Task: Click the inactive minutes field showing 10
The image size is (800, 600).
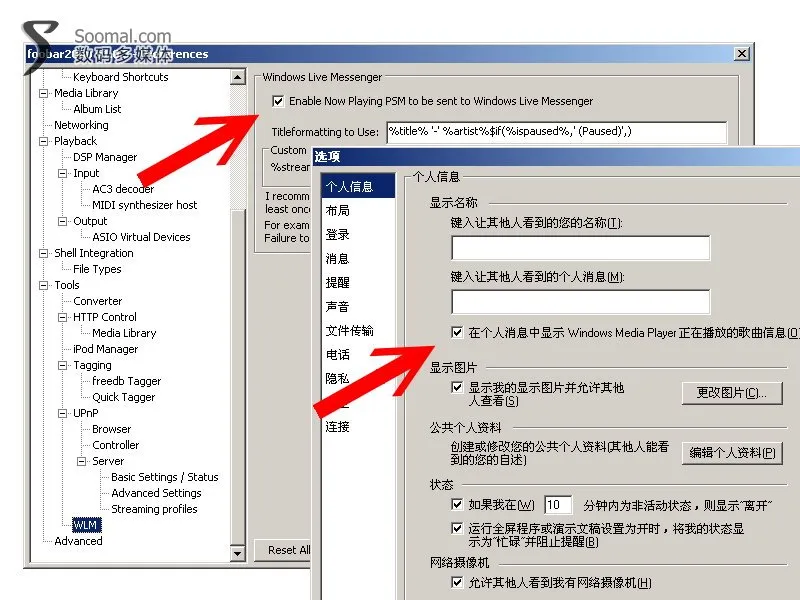Action: tap(558, 505)
